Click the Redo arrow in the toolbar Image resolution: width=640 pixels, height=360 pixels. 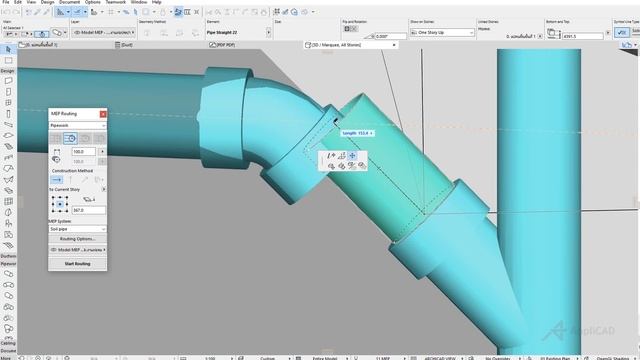coord(16,12)
